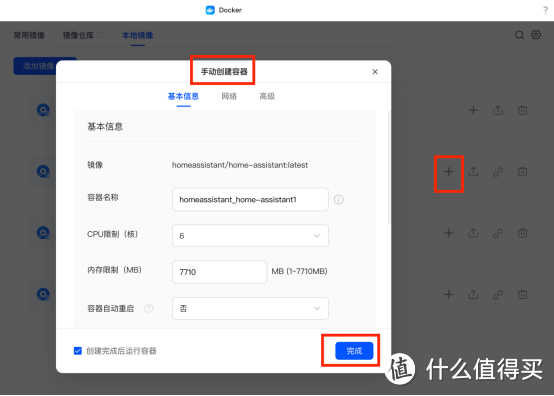554x396 pixels.
Task: Click the help question mark at top right
Action: [x=545, y=10]
